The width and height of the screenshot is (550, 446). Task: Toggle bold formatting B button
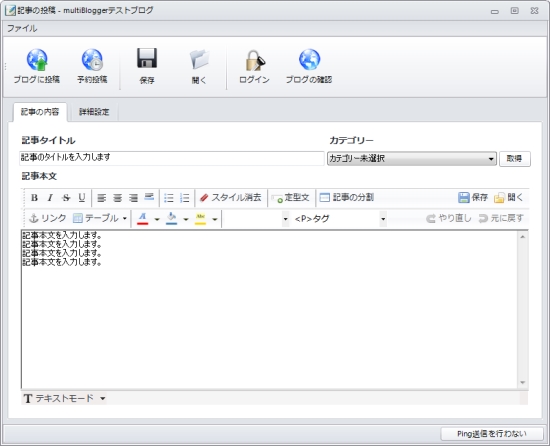[34, 197]
